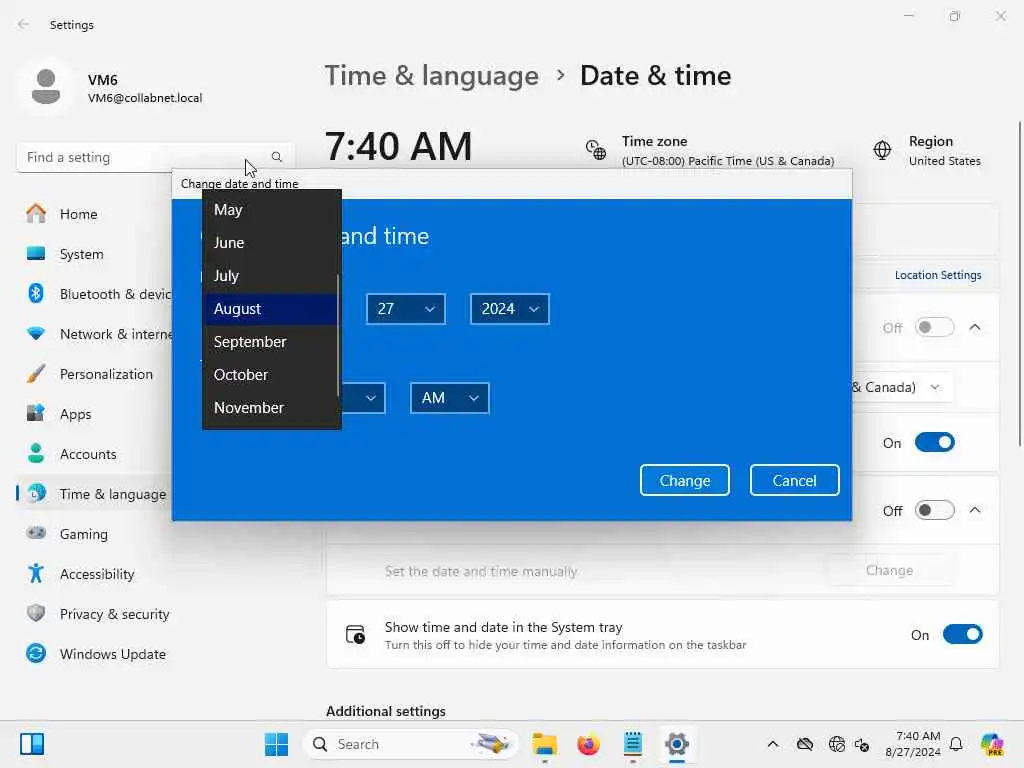
Task: Select July in month list
Action: [x=270, y=276]
